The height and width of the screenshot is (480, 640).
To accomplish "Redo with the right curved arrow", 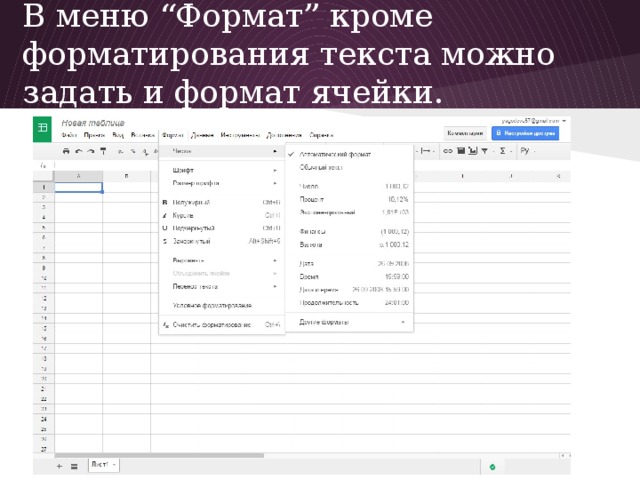I will (x=91, y=151).
